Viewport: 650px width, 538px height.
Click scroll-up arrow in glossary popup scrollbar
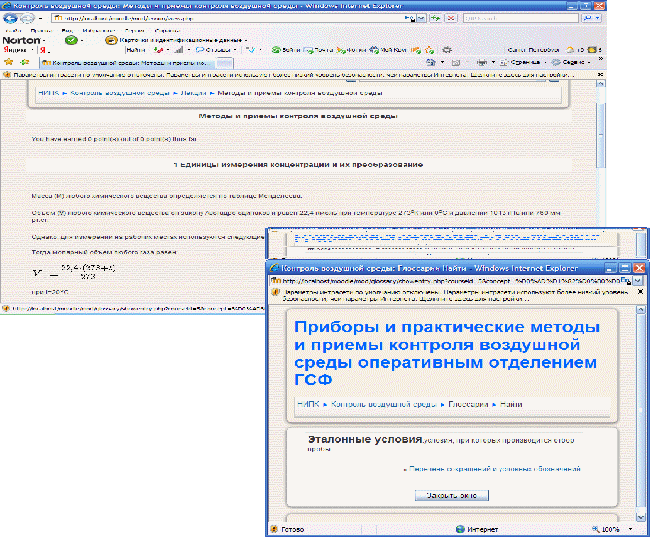click(640, 310)
